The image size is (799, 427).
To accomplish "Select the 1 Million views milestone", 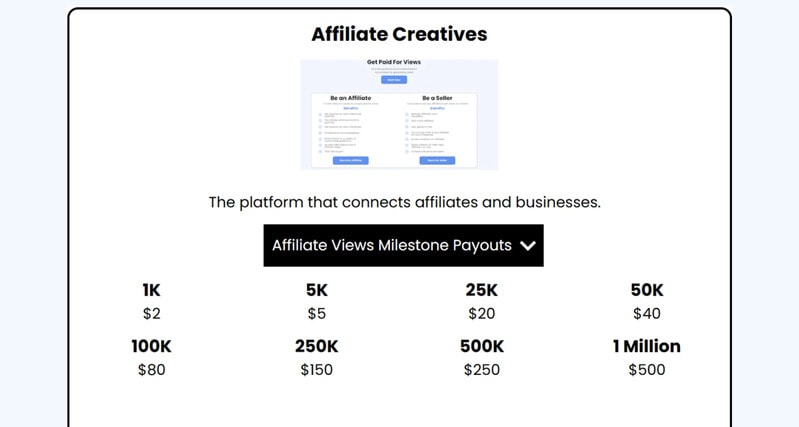I will click(646, 346).
